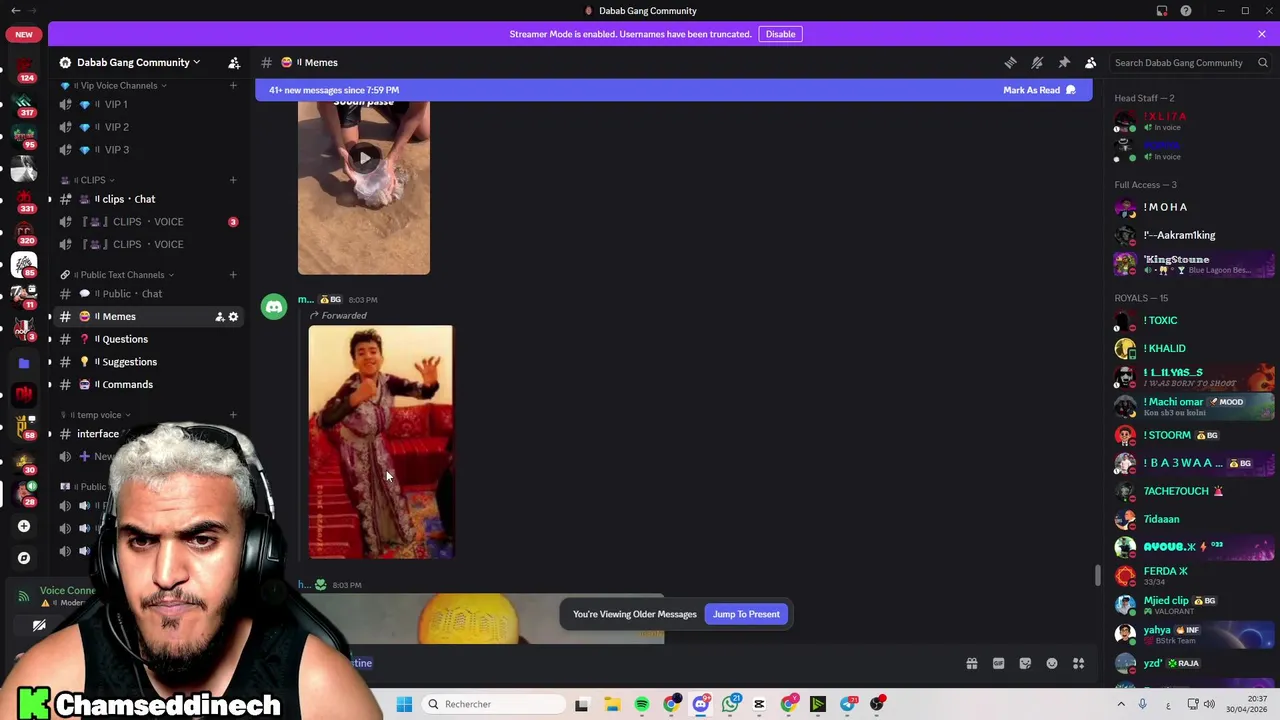This screenshot has height=720, width=1280.
Task: Add channel to CLIPS category
Action: tap(233, 180)
